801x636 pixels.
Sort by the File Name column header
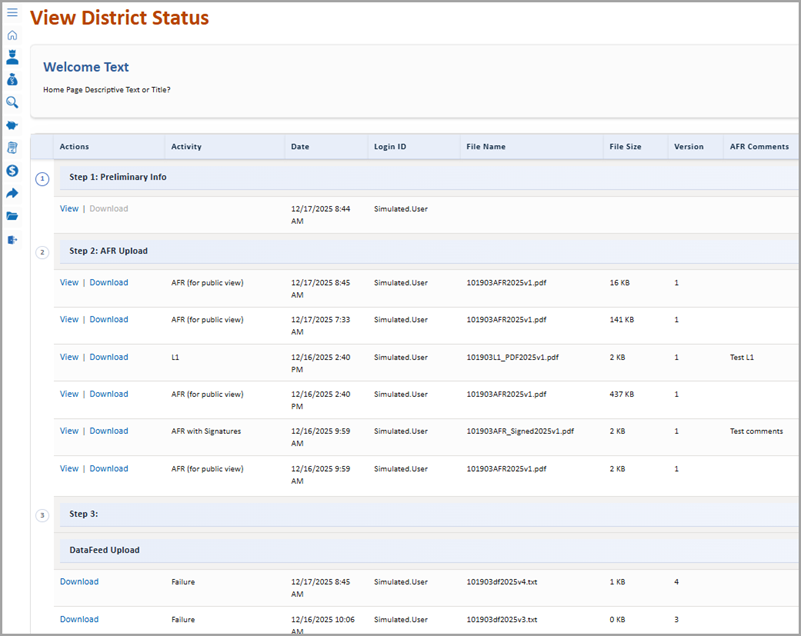tap(486, 147)
